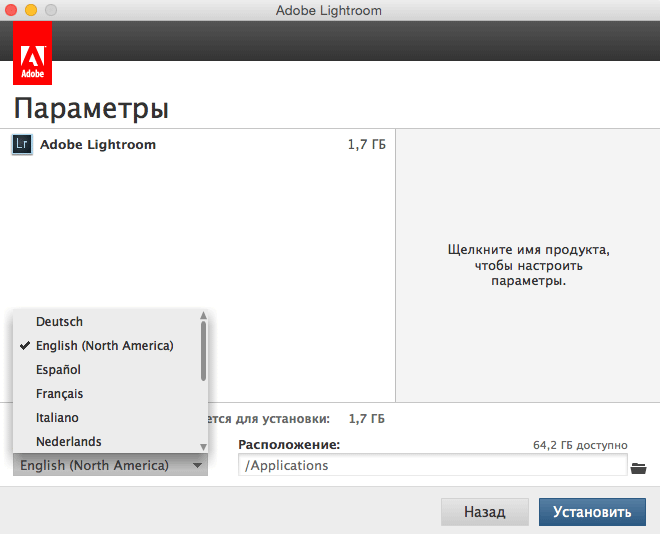Click the language list scroll down arrow

(x=203, y=447)
